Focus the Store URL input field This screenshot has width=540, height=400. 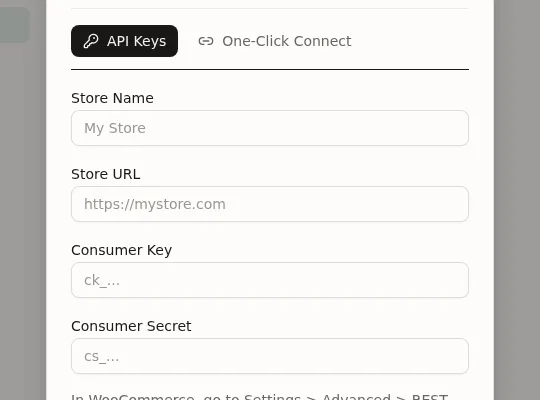click(270, 204)
